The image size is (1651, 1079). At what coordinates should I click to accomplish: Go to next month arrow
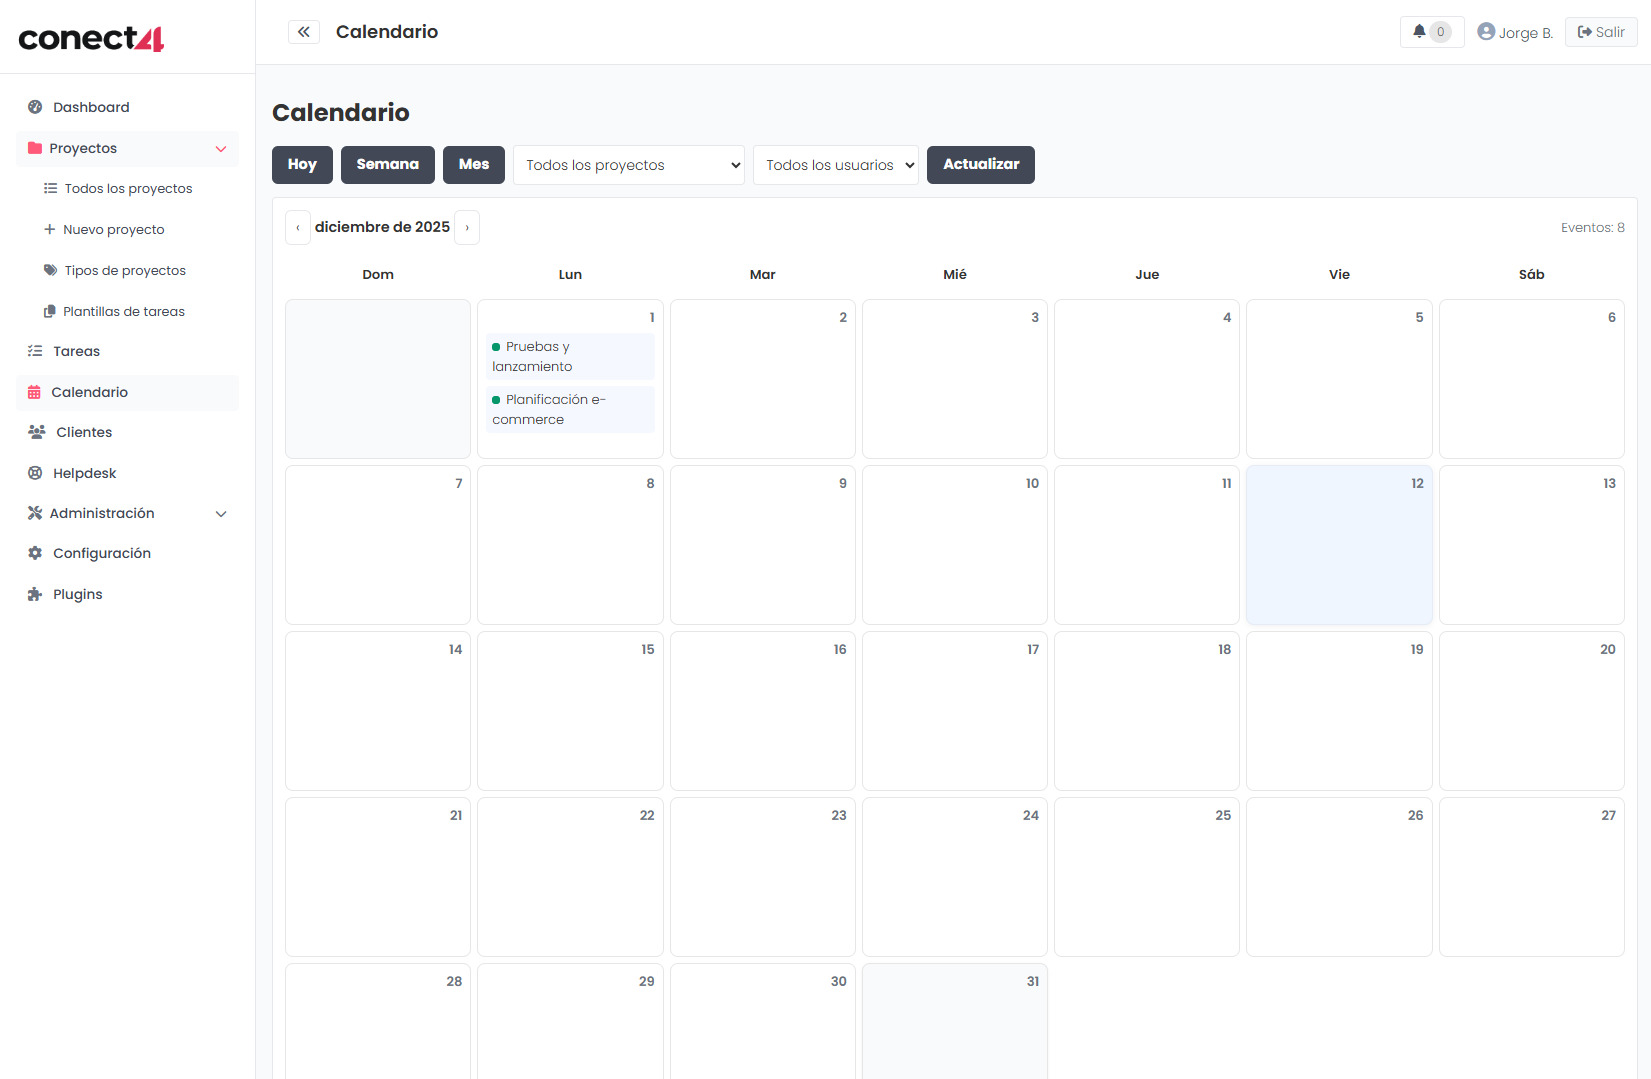[x=467, y=228]
